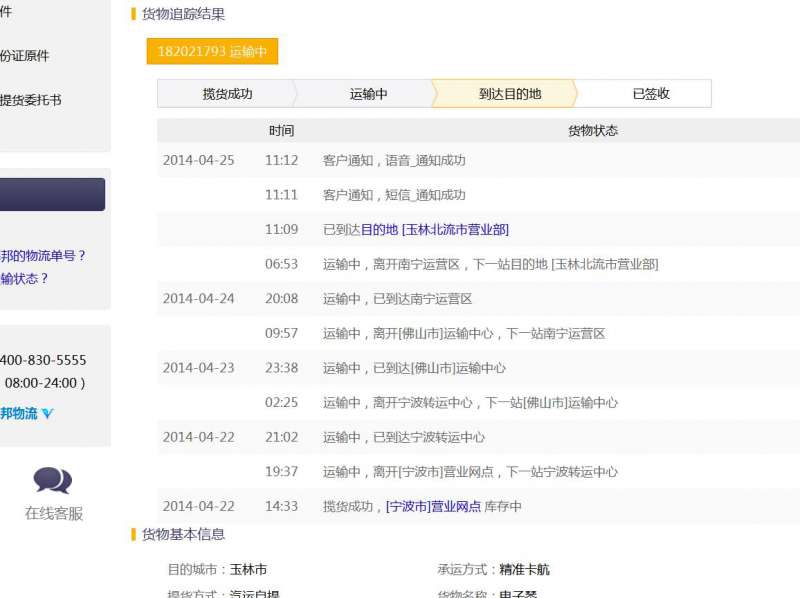Click the 时间 column header
This screenshot has width=800, height=598.
point(281,131)
